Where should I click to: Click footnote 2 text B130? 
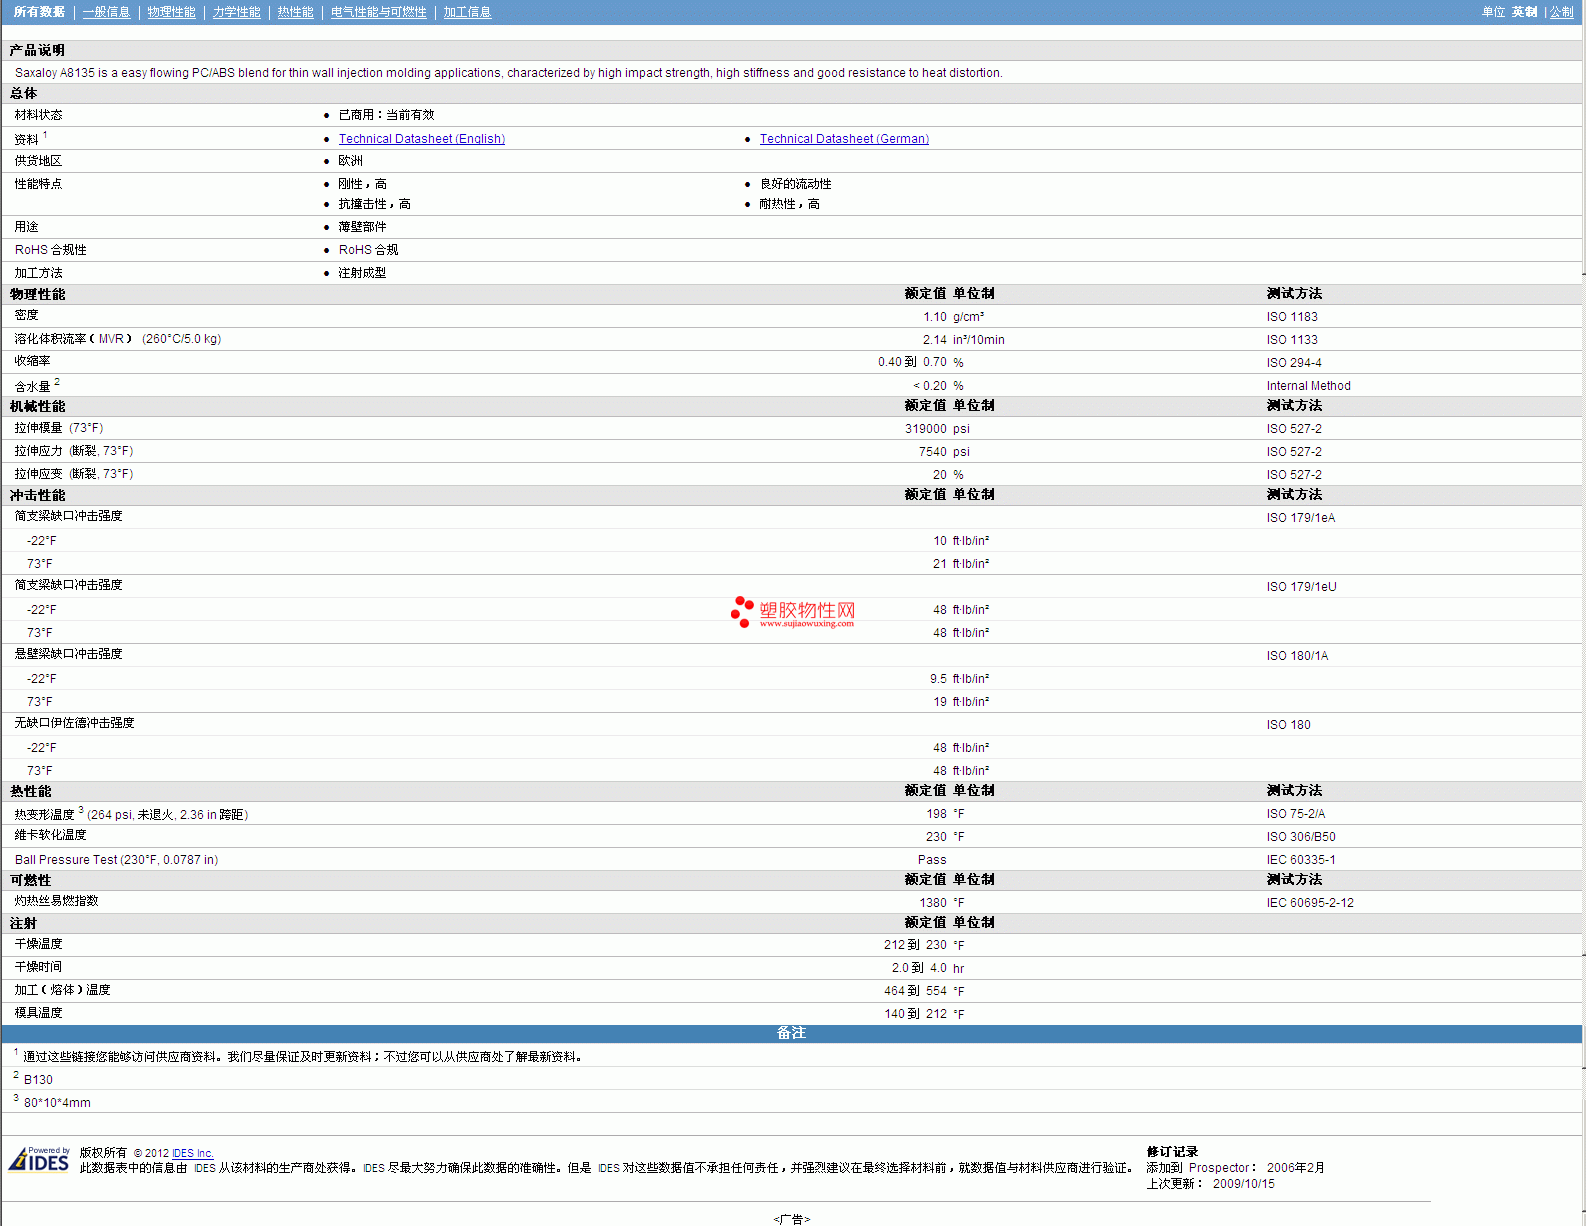click(38, 1080)
